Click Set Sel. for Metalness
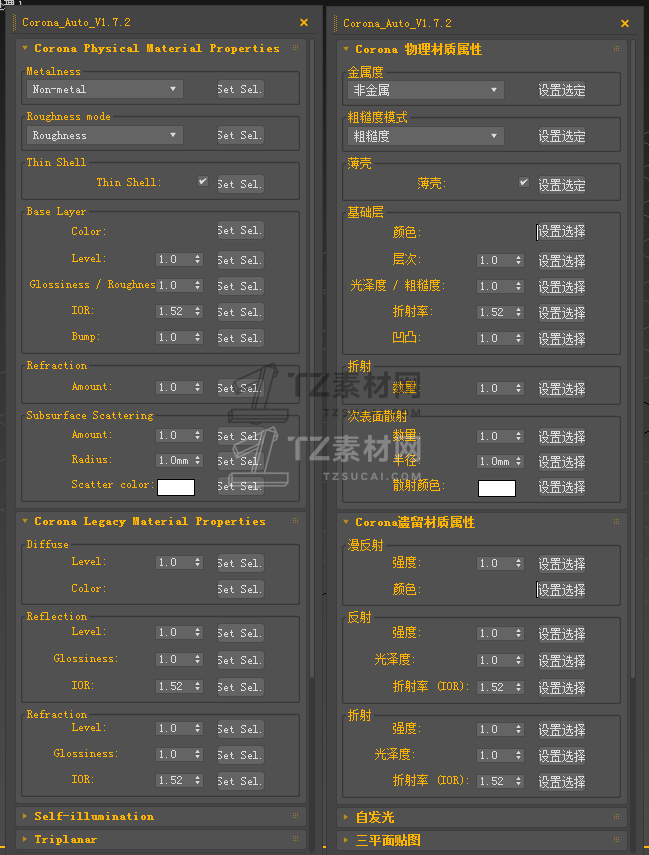649x855 pixels. (x=241, y=89)
